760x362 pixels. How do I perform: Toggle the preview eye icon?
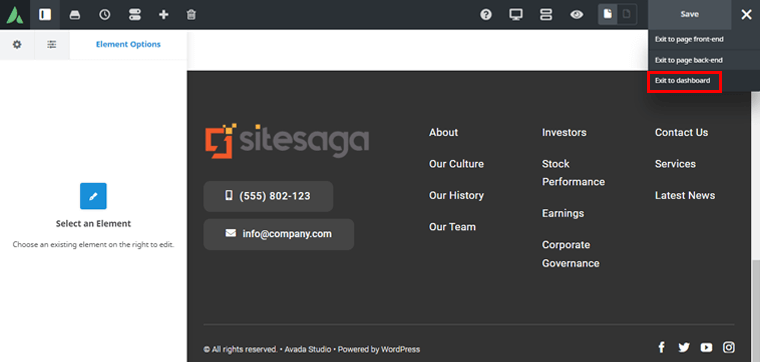click(x=576, y=15)
